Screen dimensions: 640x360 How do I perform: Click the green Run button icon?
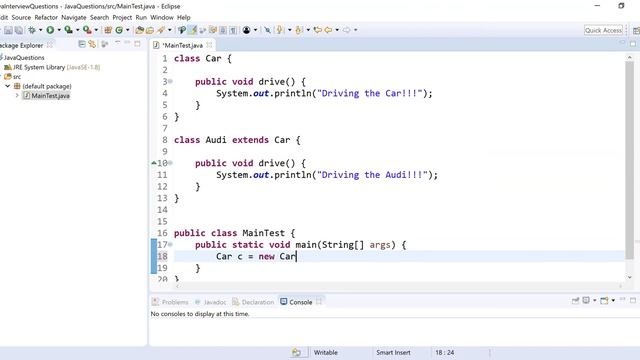[x=50, y=30]
